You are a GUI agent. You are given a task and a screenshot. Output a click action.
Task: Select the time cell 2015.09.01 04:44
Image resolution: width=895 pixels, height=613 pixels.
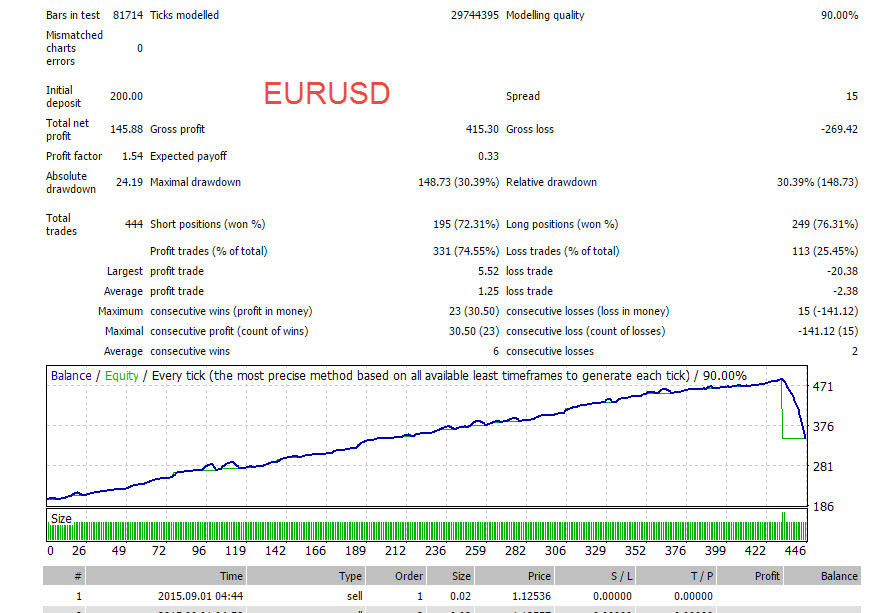[x=200, y=596]
